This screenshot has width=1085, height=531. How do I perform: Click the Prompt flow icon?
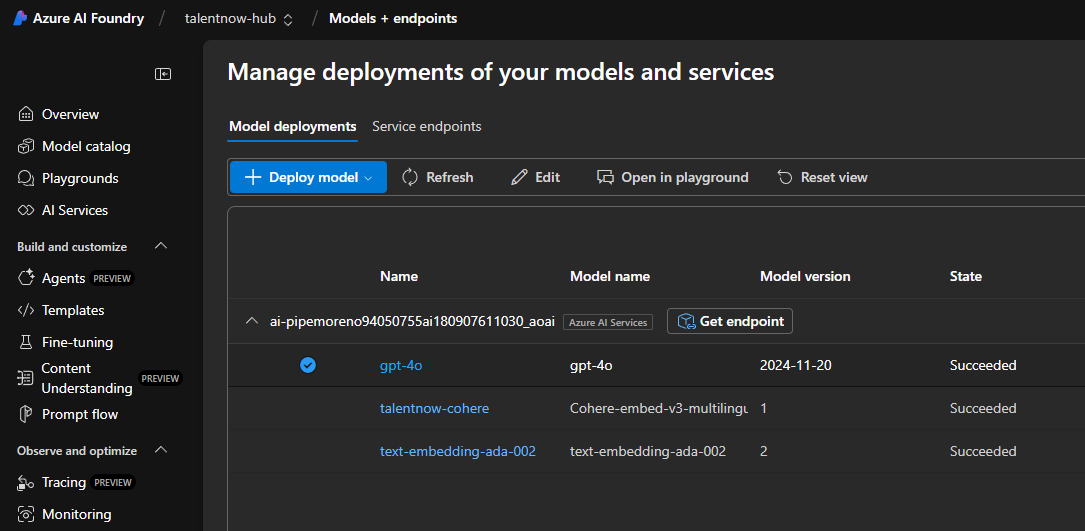coord(26,414)
